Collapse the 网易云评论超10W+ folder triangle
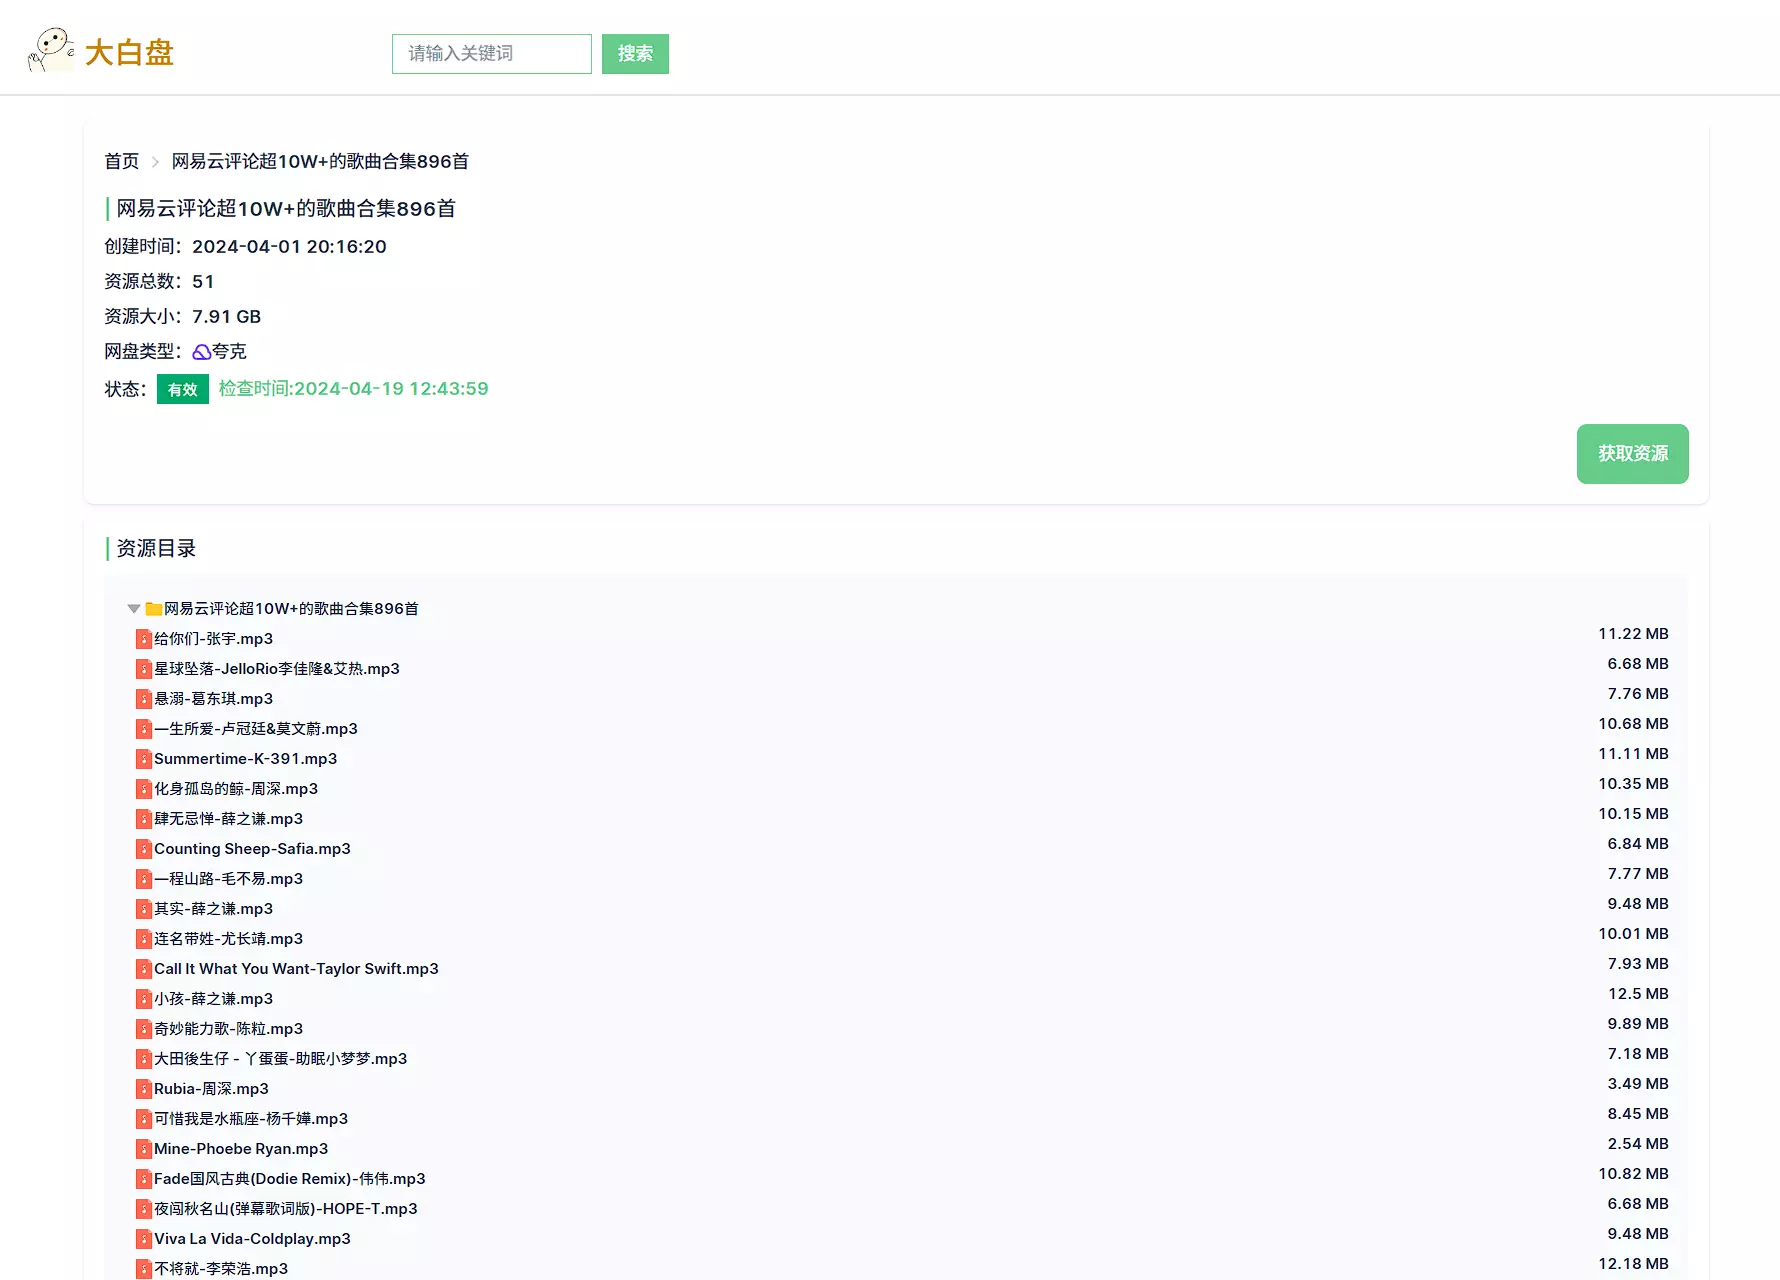Screen dimensions: 1780x1280 [134, 609]
